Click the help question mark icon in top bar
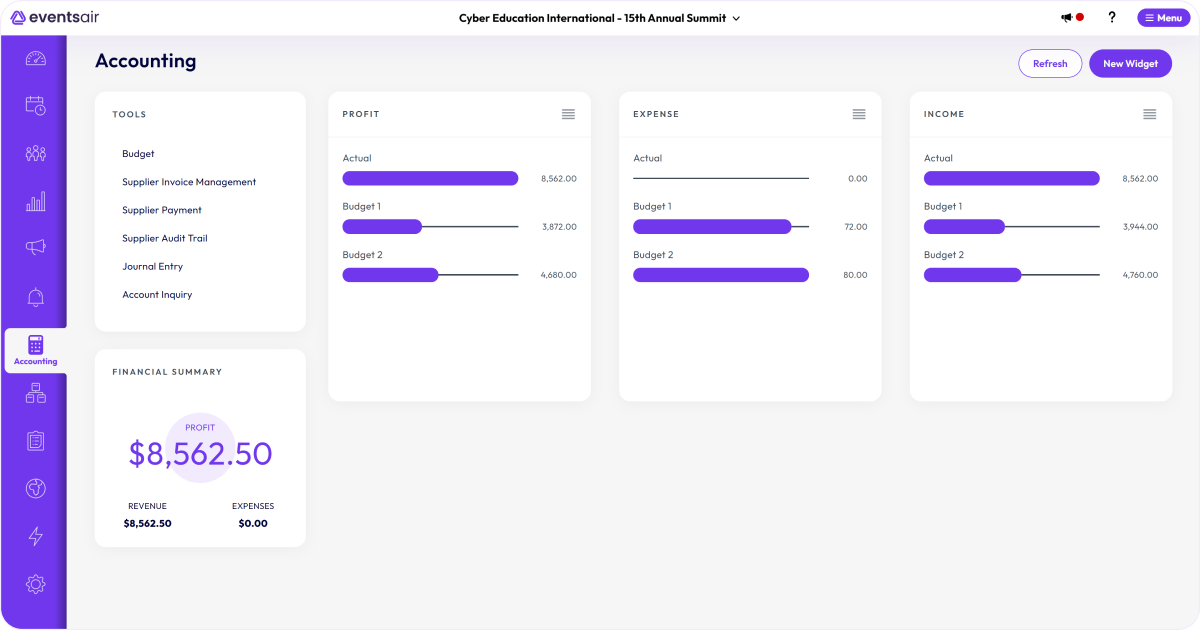Image resolution: width=1200 pixels, height=630 pixels. tap(1112, 17)
